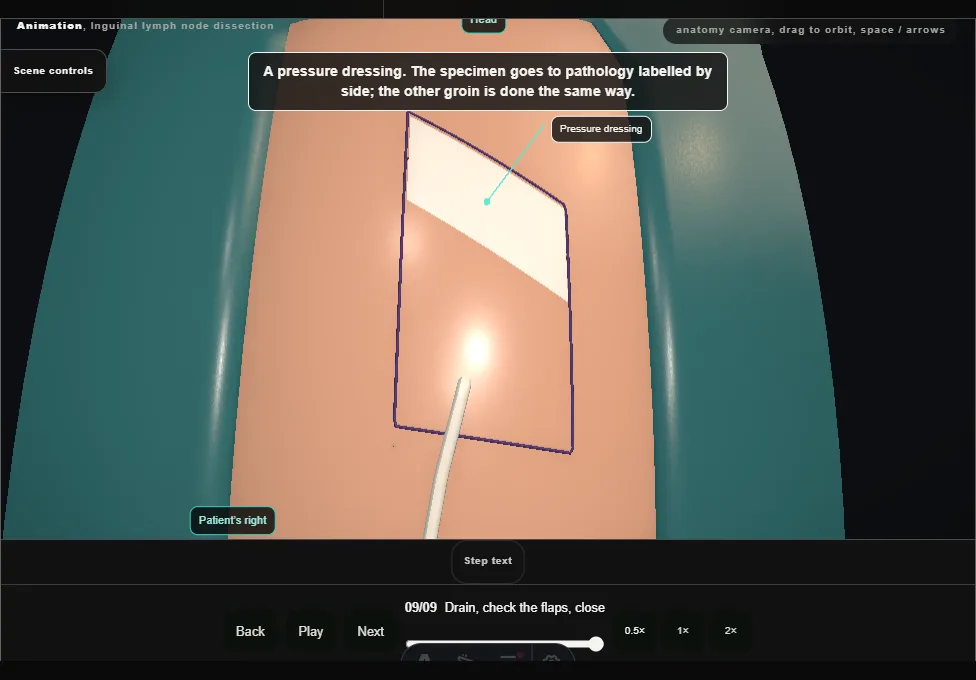Viewport: 976px width, 680px height.
Task: Advance with the Next button
Action: tap(370, 631)
